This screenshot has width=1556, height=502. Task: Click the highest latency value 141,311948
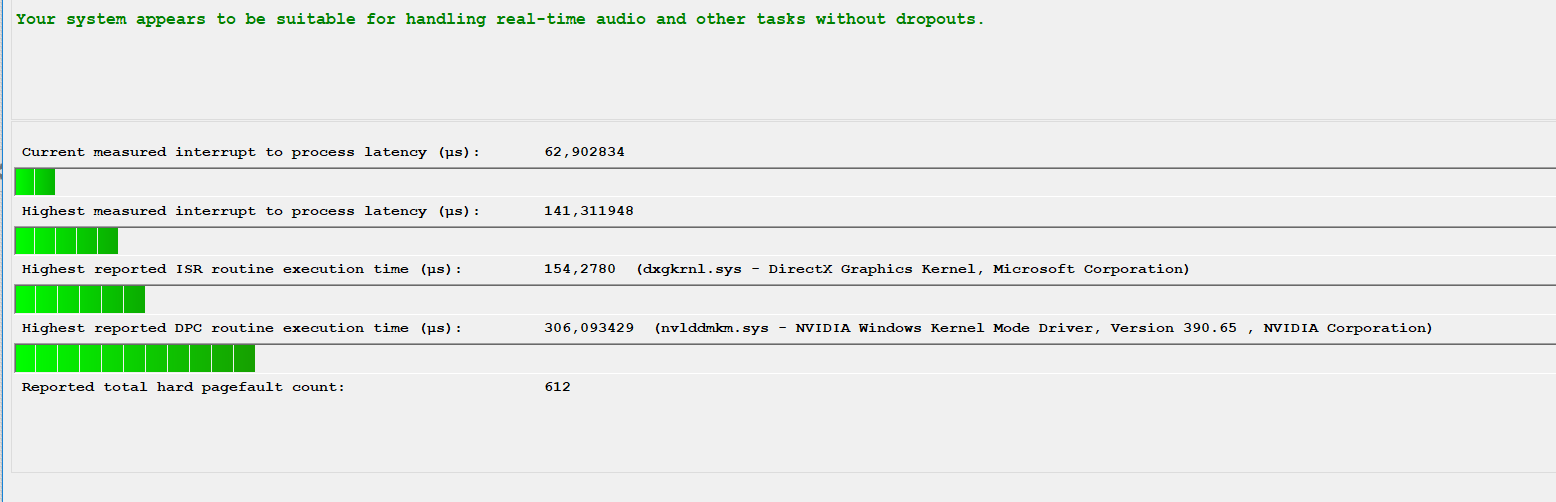pos(589,211)
